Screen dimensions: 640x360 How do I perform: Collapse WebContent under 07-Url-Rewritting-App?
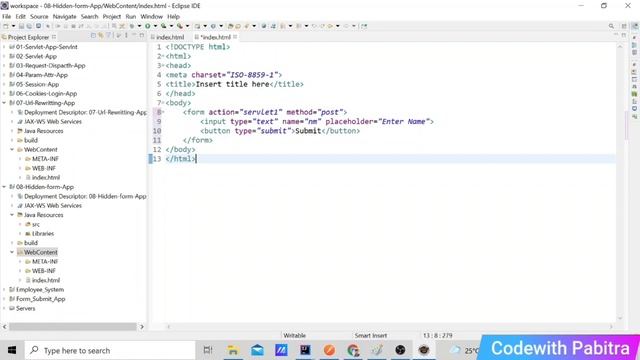click(x=12, y=150)
